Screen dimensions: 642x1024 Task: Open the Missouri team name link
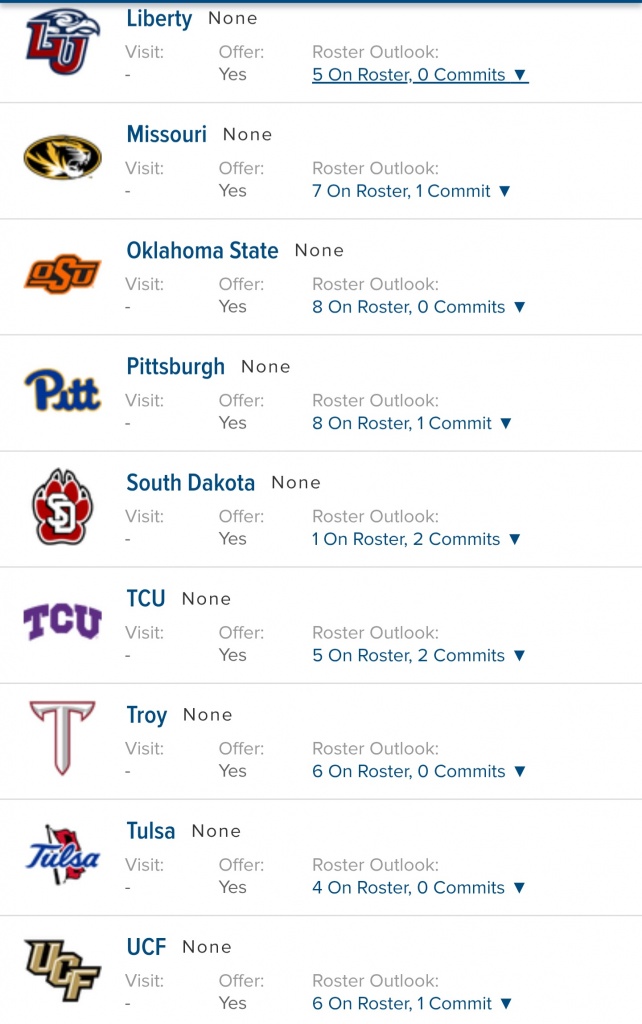[x=167, y=135]
